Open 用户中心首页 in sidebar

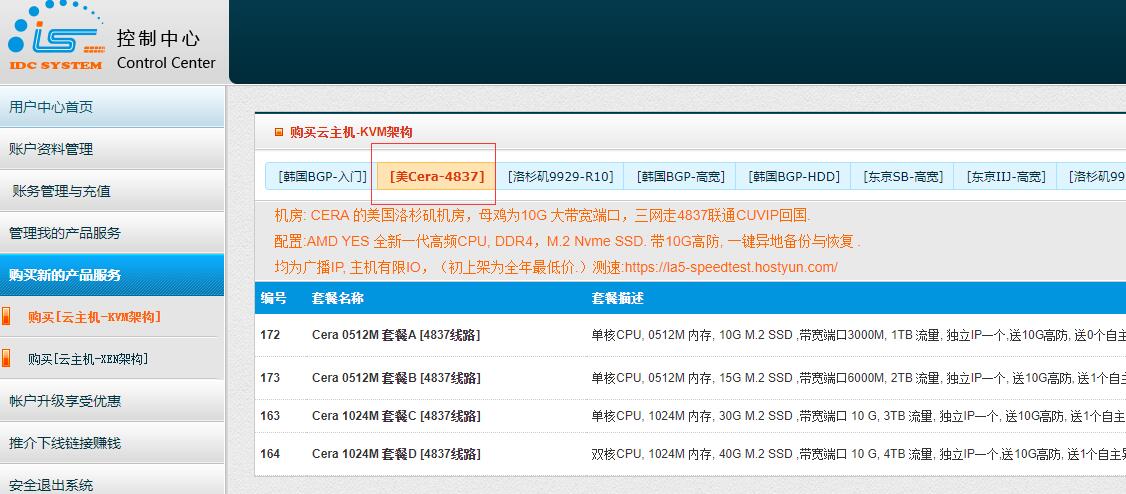pos(112,107)
